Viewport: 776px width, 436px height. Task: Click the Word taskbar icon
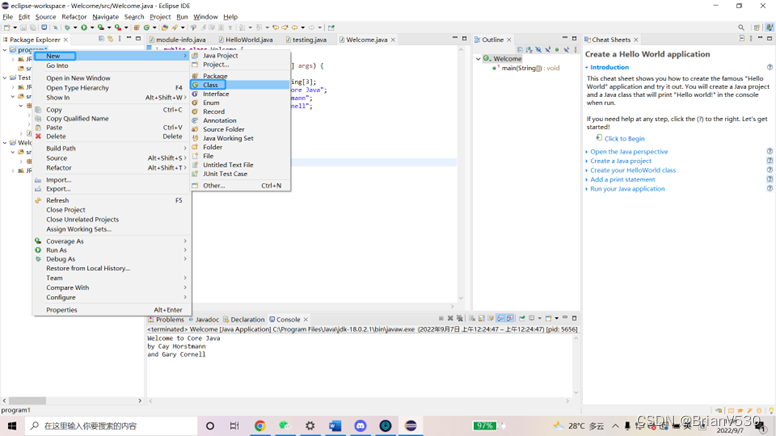click(x=335, y=426)
